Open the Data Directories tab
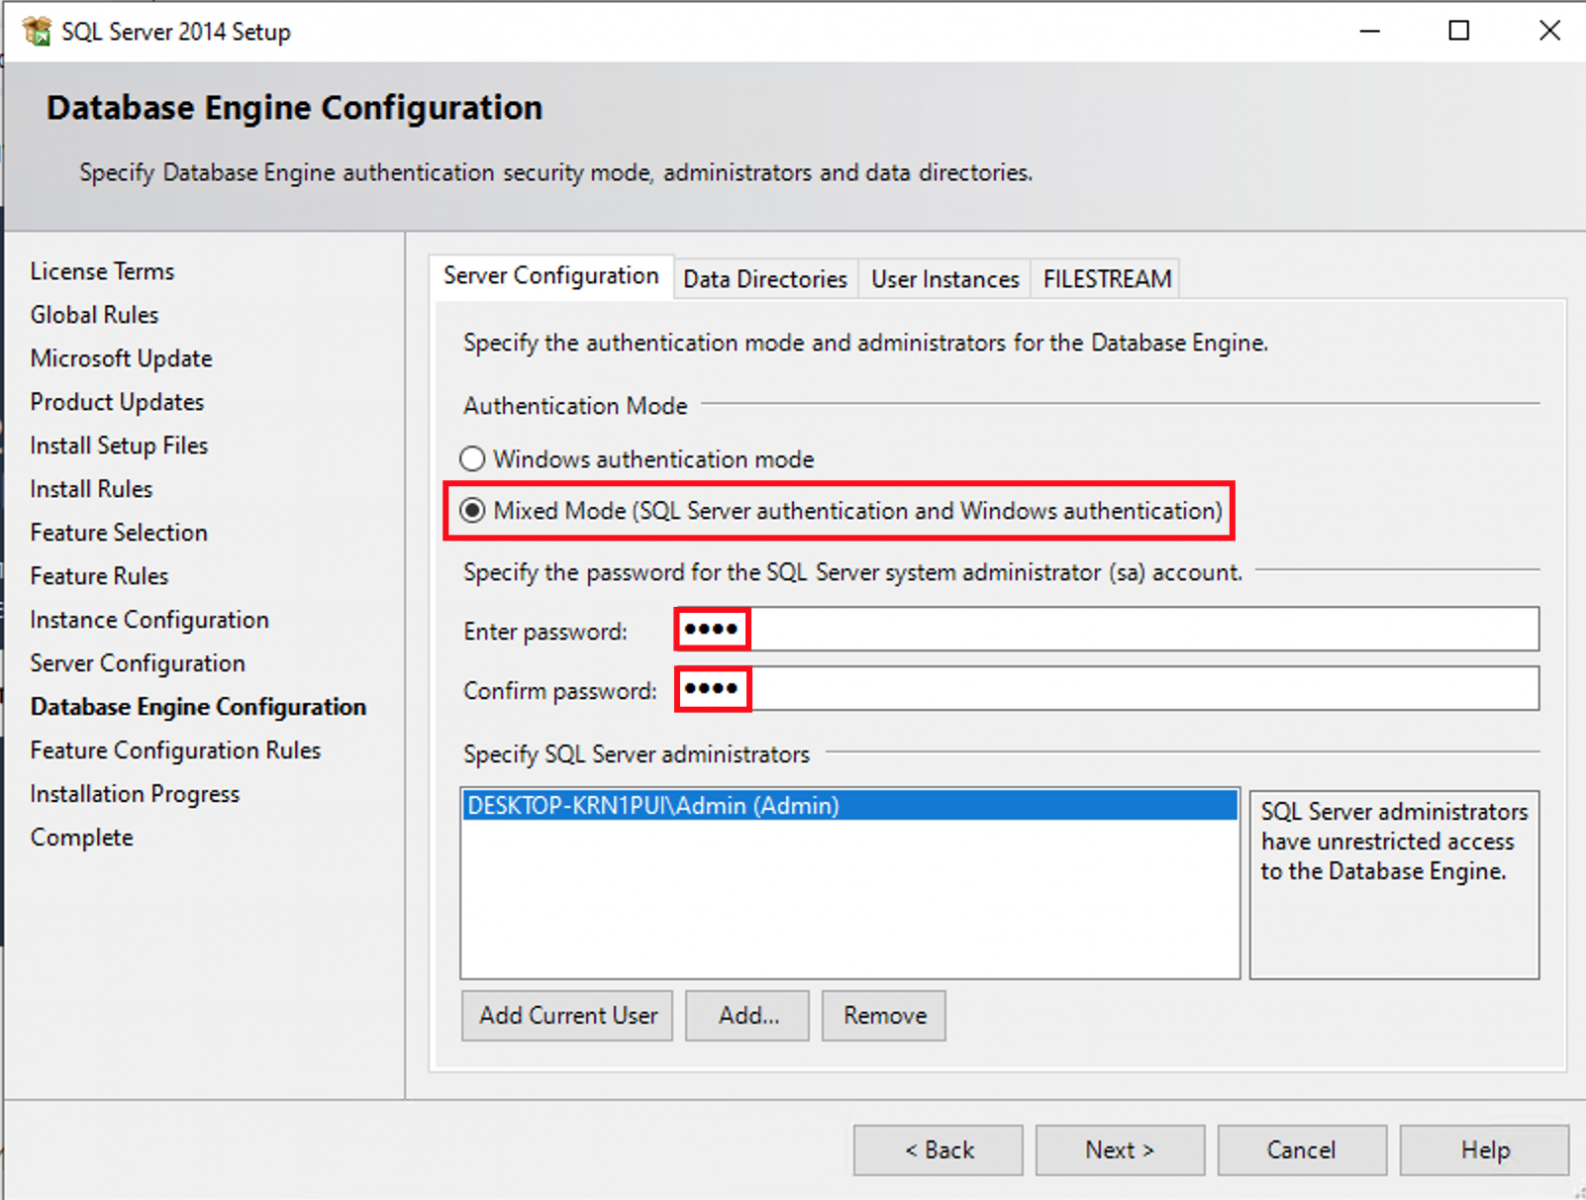Screen dimensions: 1586x1200 (765, 279)
